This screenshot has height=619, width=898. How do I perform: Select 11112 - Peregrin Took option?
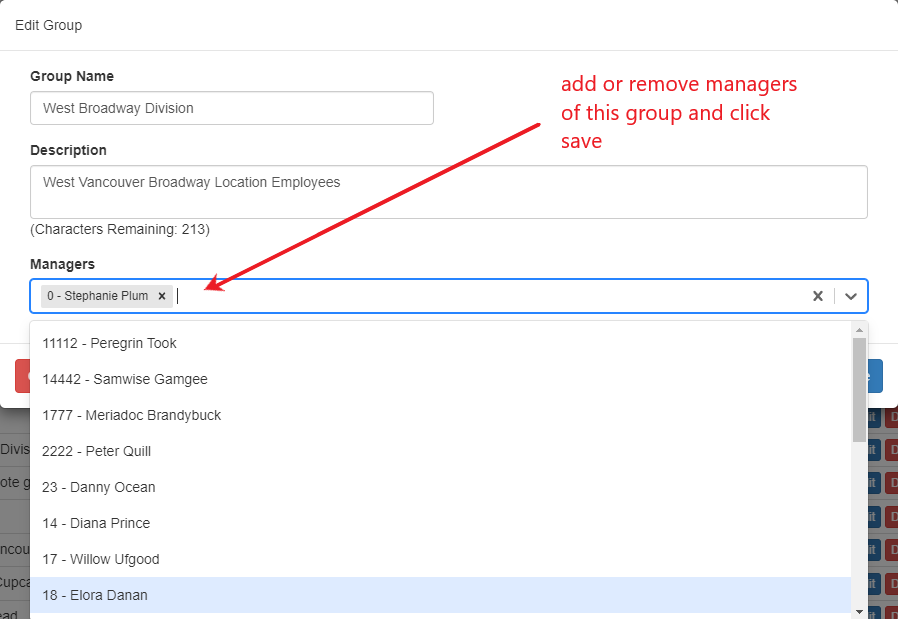tap(109, 343)
